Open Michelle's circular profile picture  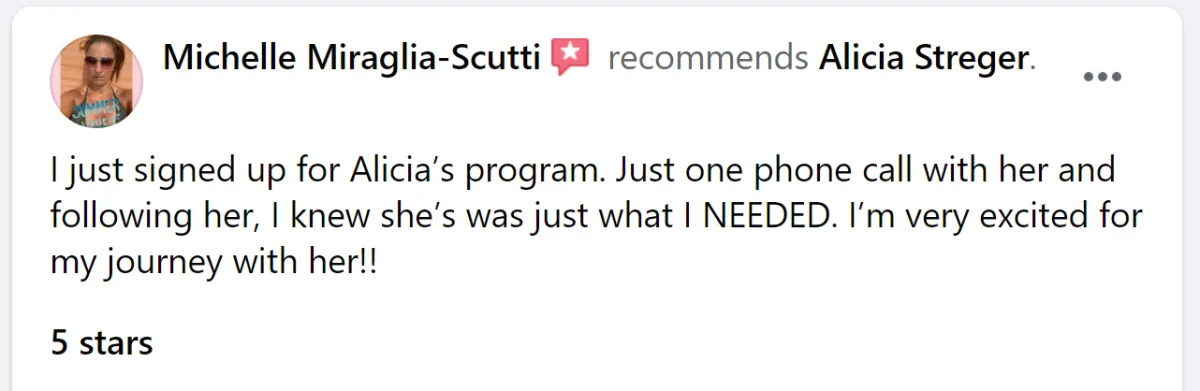coord(96,81)
